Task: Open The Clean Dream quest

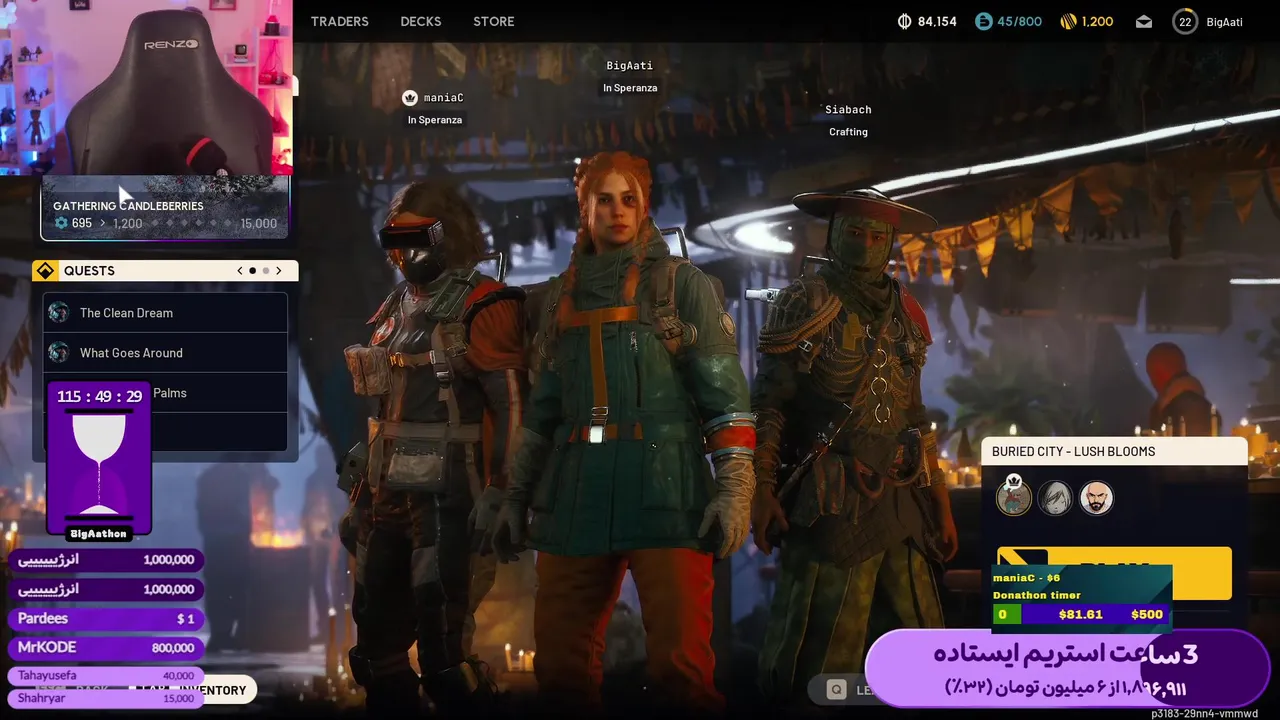Action: point(165,313)
